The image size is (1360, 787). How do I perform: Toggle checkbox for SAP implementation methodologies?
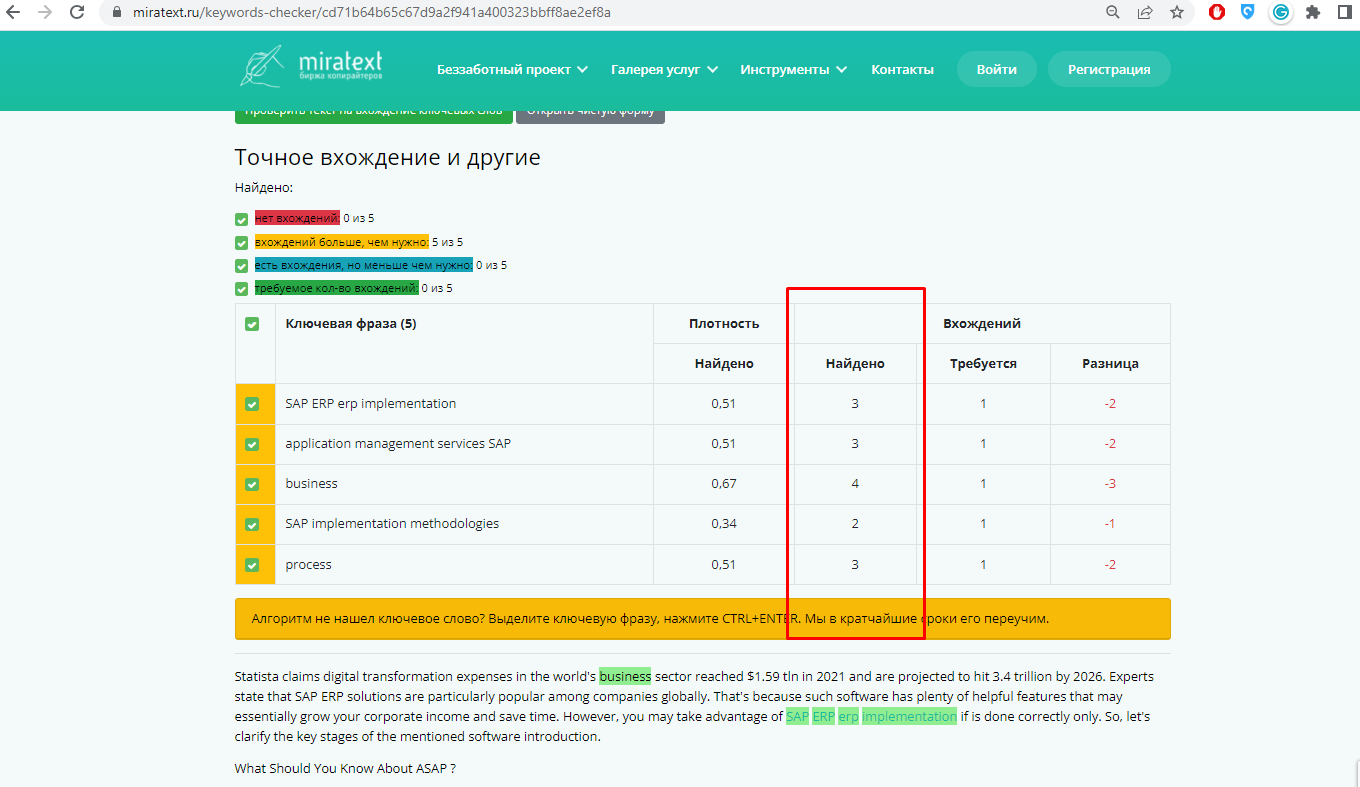pyautogui.click(x=252, y=524)
